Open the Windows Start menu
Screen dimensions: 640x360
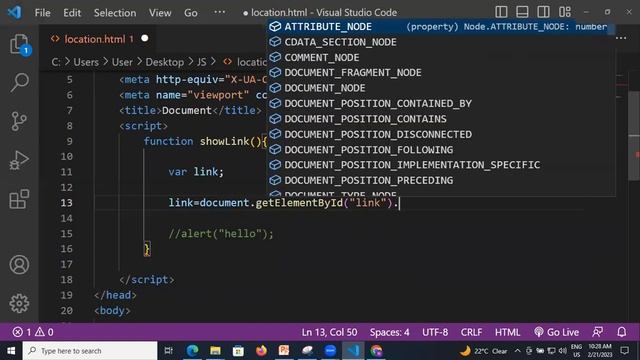pyautogui.click(x=11, y=351)
